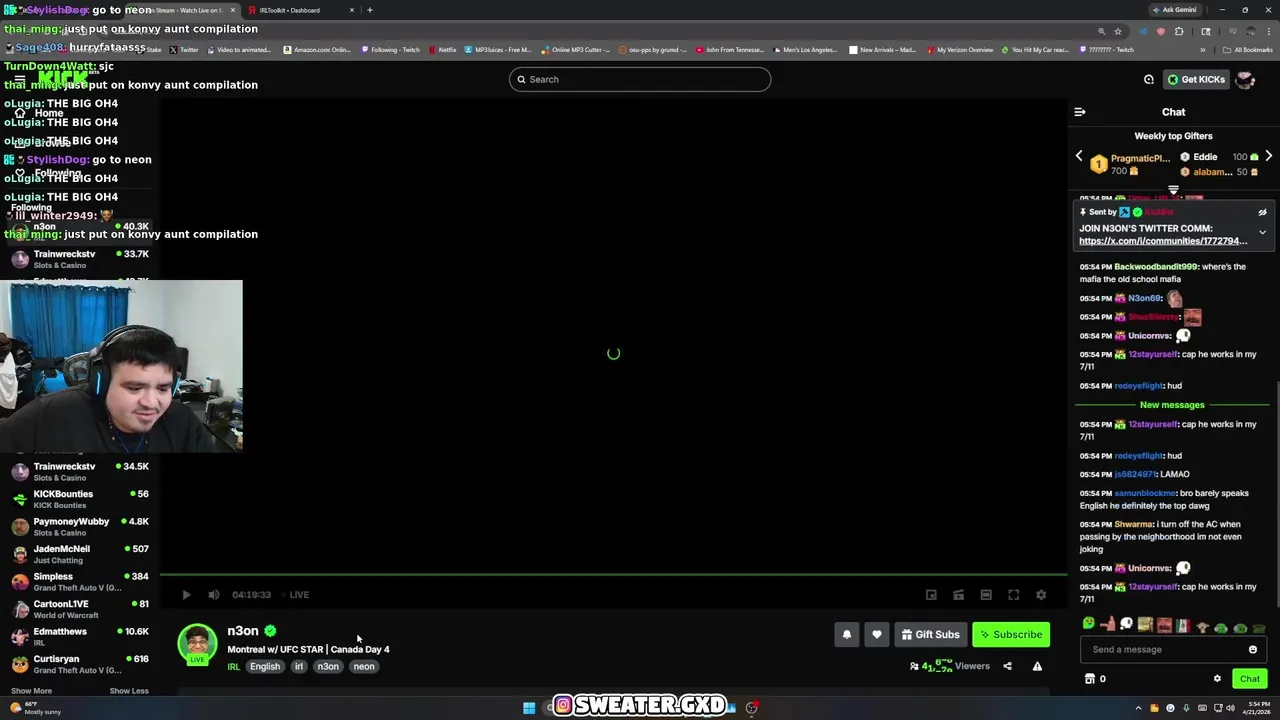Hide the pinned chat message
The height and width of the screenshot is (720, 1280).
pyautogui.click(x=1262, y=213)
